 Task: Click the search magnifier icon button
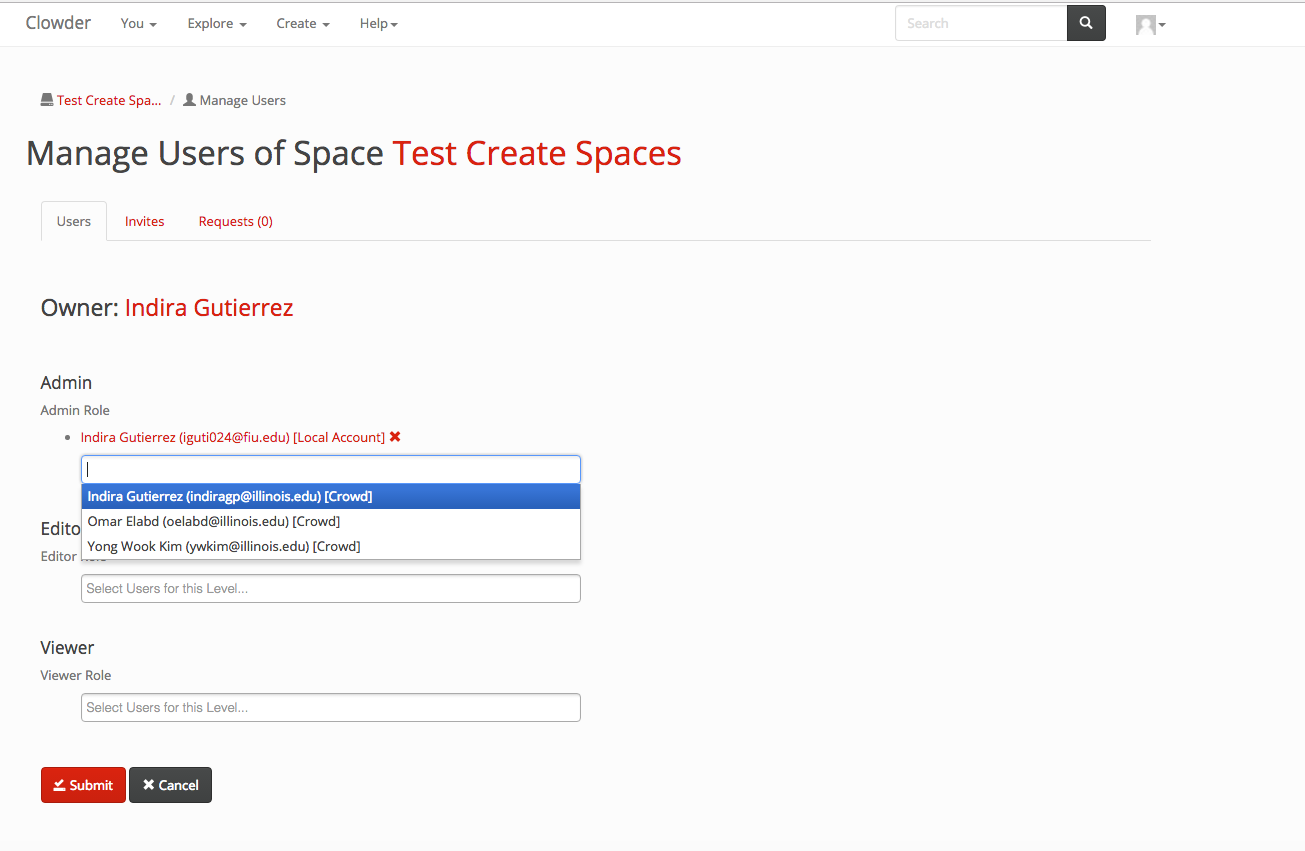(1086, 23)
